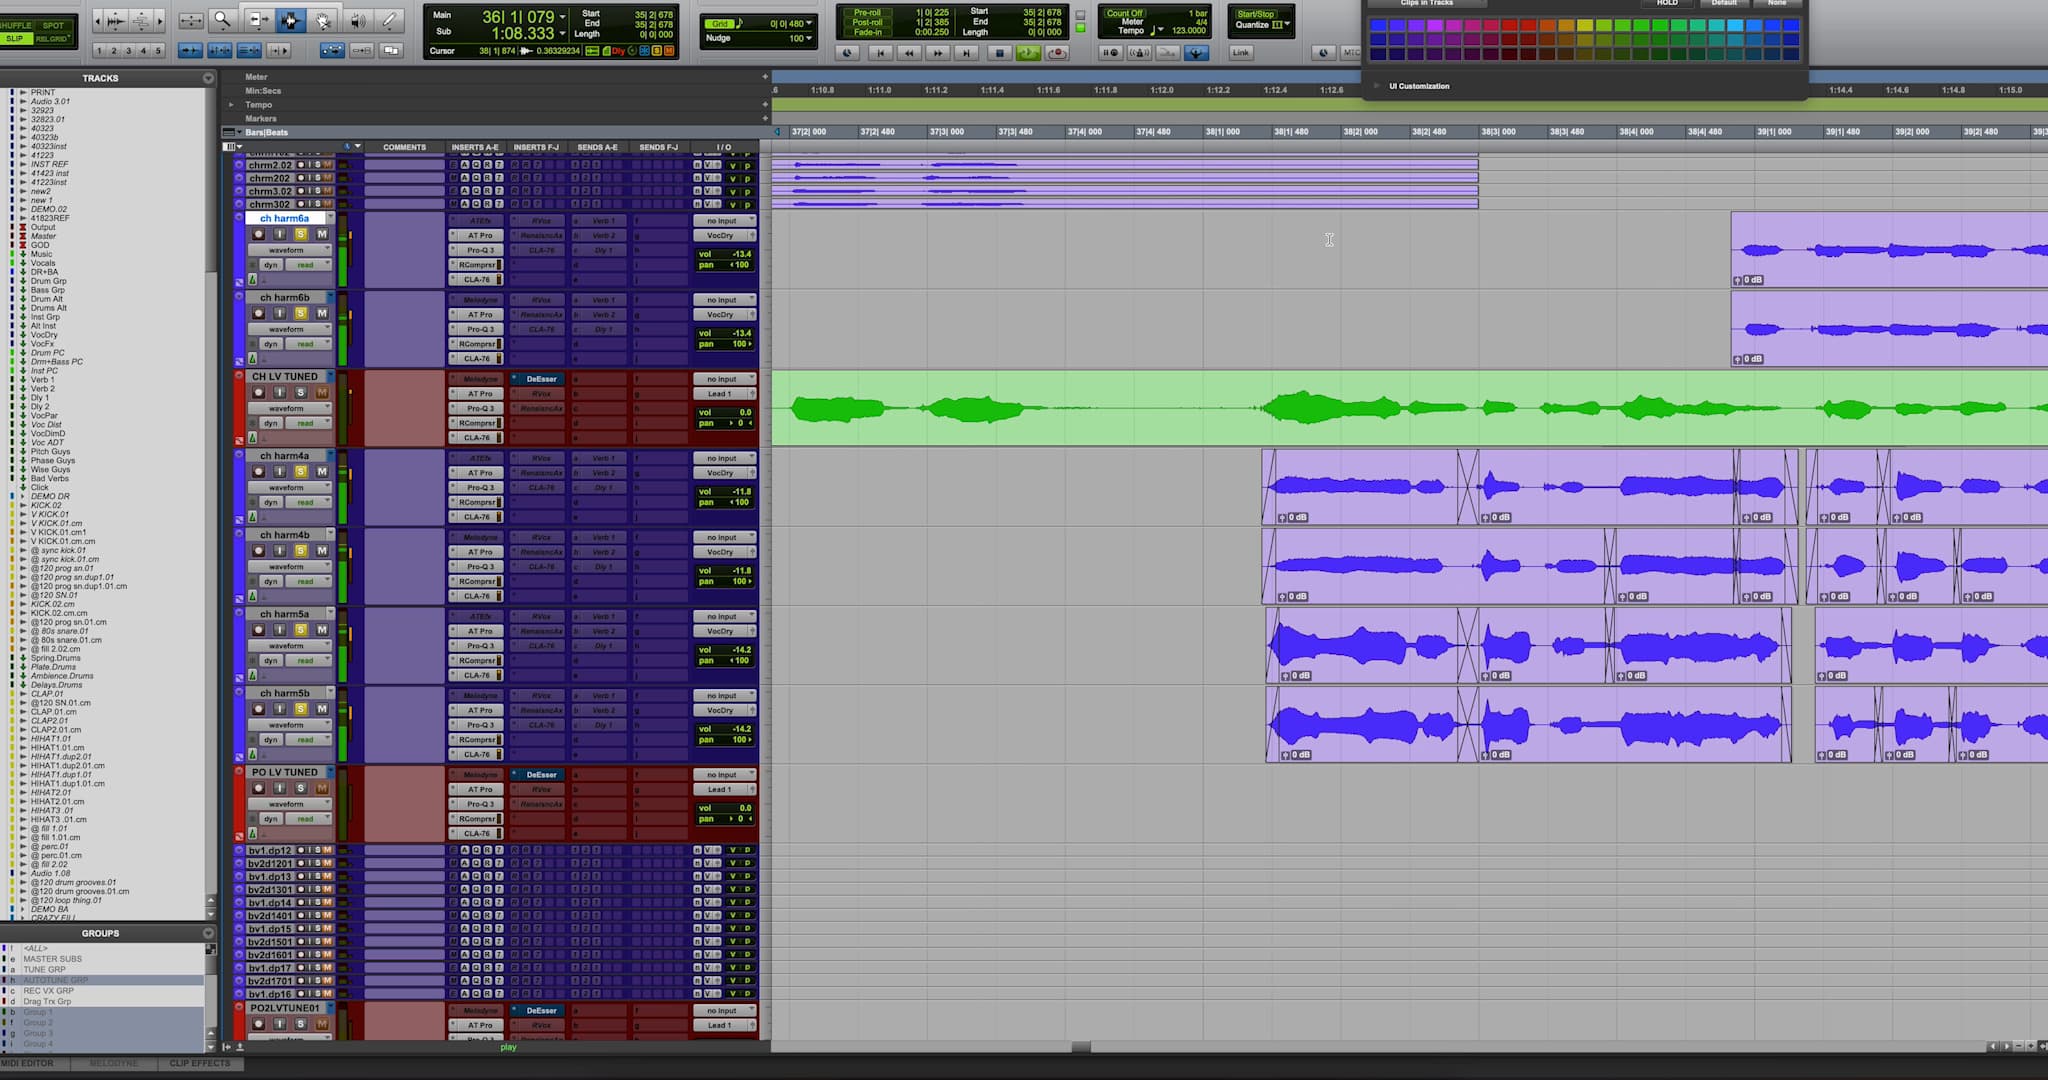Open input selector 'no input' on ch harm6a

724,221
